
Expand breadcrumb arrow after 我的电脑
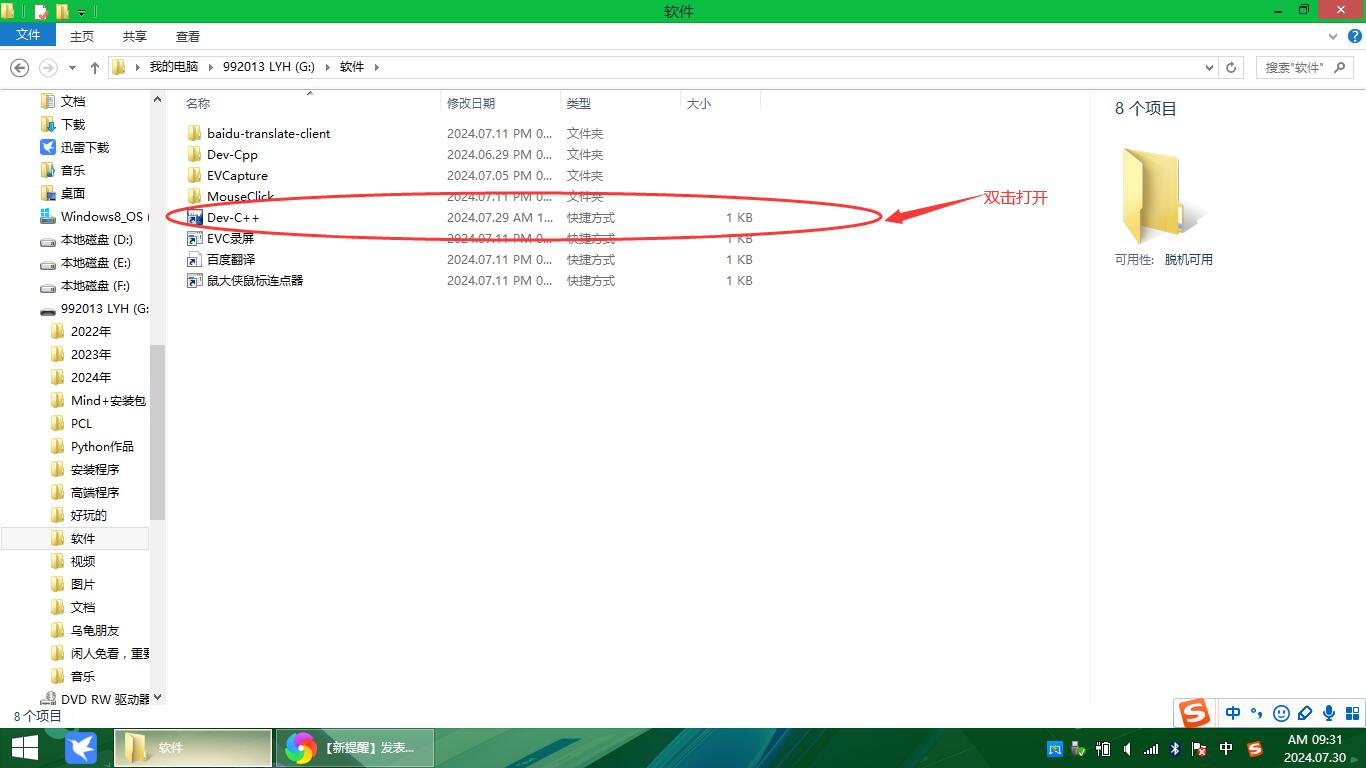pyautogui.click(x=211, y=67)
